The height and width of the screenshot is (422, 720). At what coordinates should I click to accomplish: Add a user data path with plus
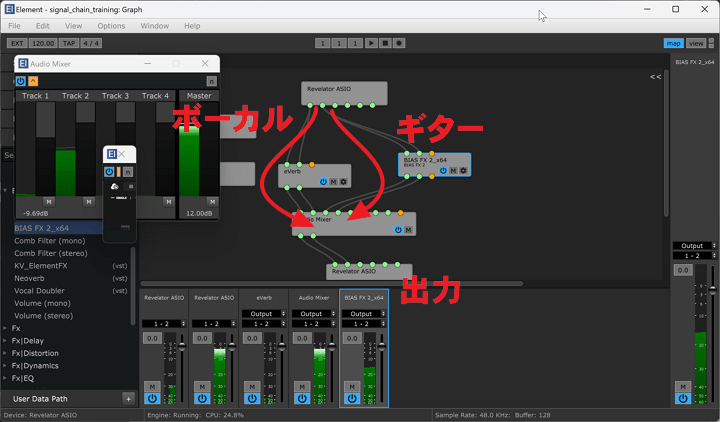click(x=129, y=399)
